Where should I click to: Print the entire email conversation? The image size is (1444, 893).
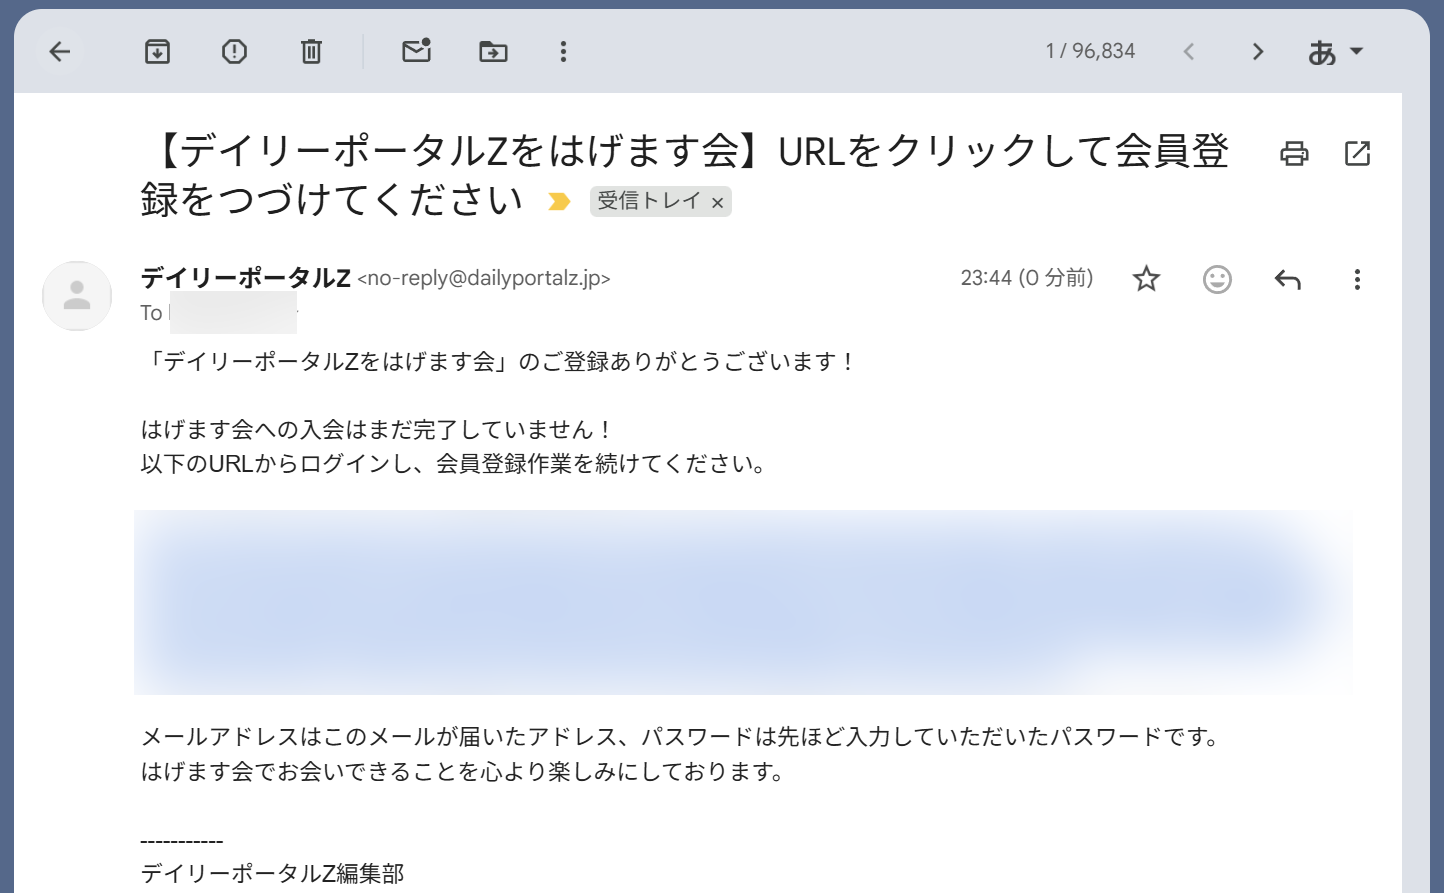tap(1294, 153)
